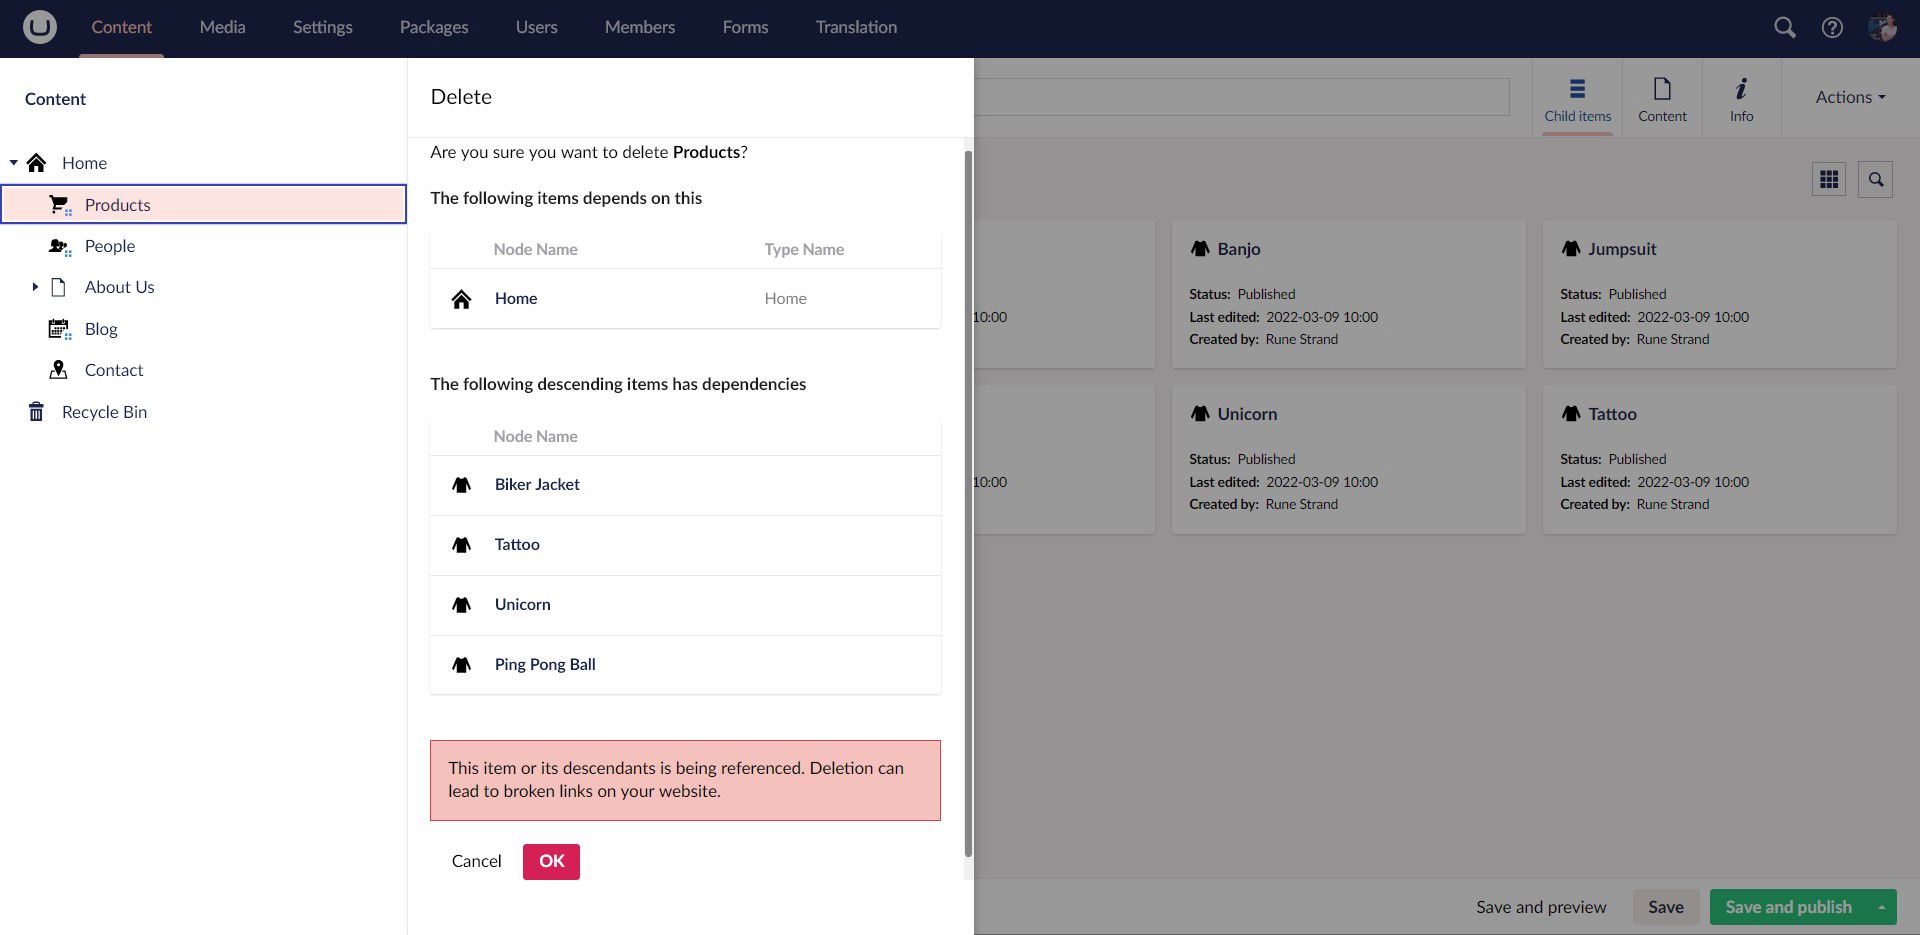Click Home node name in dependency table
The image size is (1920, 935).
[516, 298]
